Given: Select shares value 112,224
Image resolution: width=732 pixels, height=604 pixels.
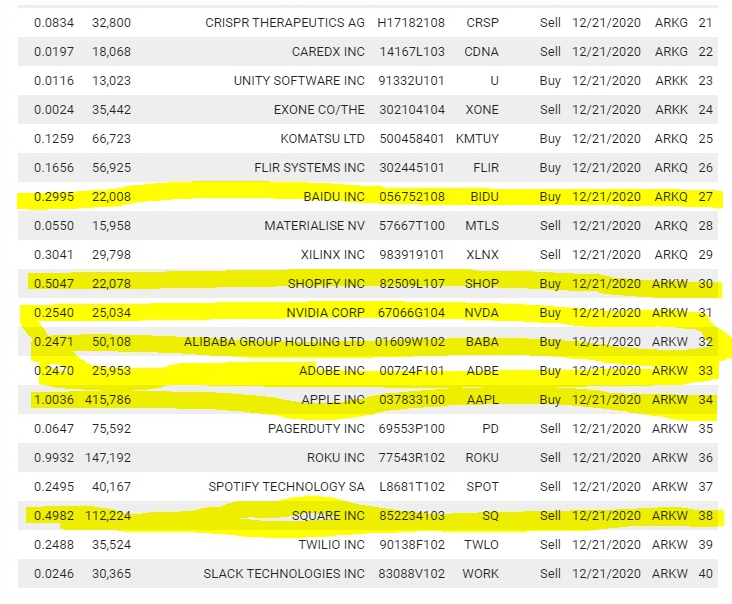Looking at the screenshot, I should pyautogui.click(x=108, y=515).
